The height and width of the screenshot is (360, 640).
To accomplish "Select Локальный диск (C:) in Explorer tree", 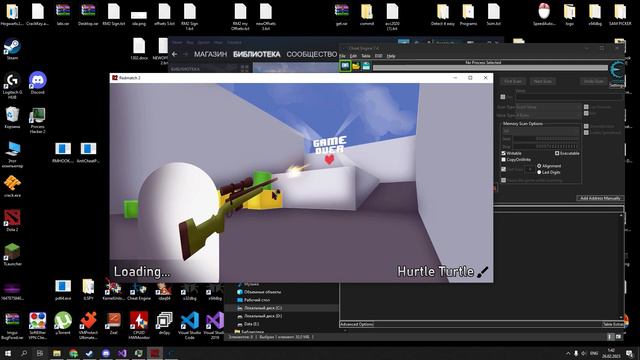I will click(263, 308).
